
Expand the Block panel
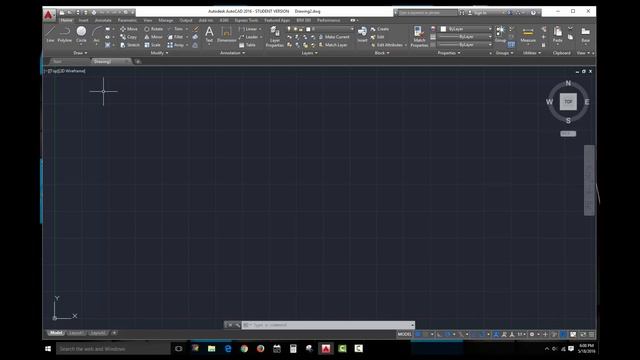click(382, 53)
